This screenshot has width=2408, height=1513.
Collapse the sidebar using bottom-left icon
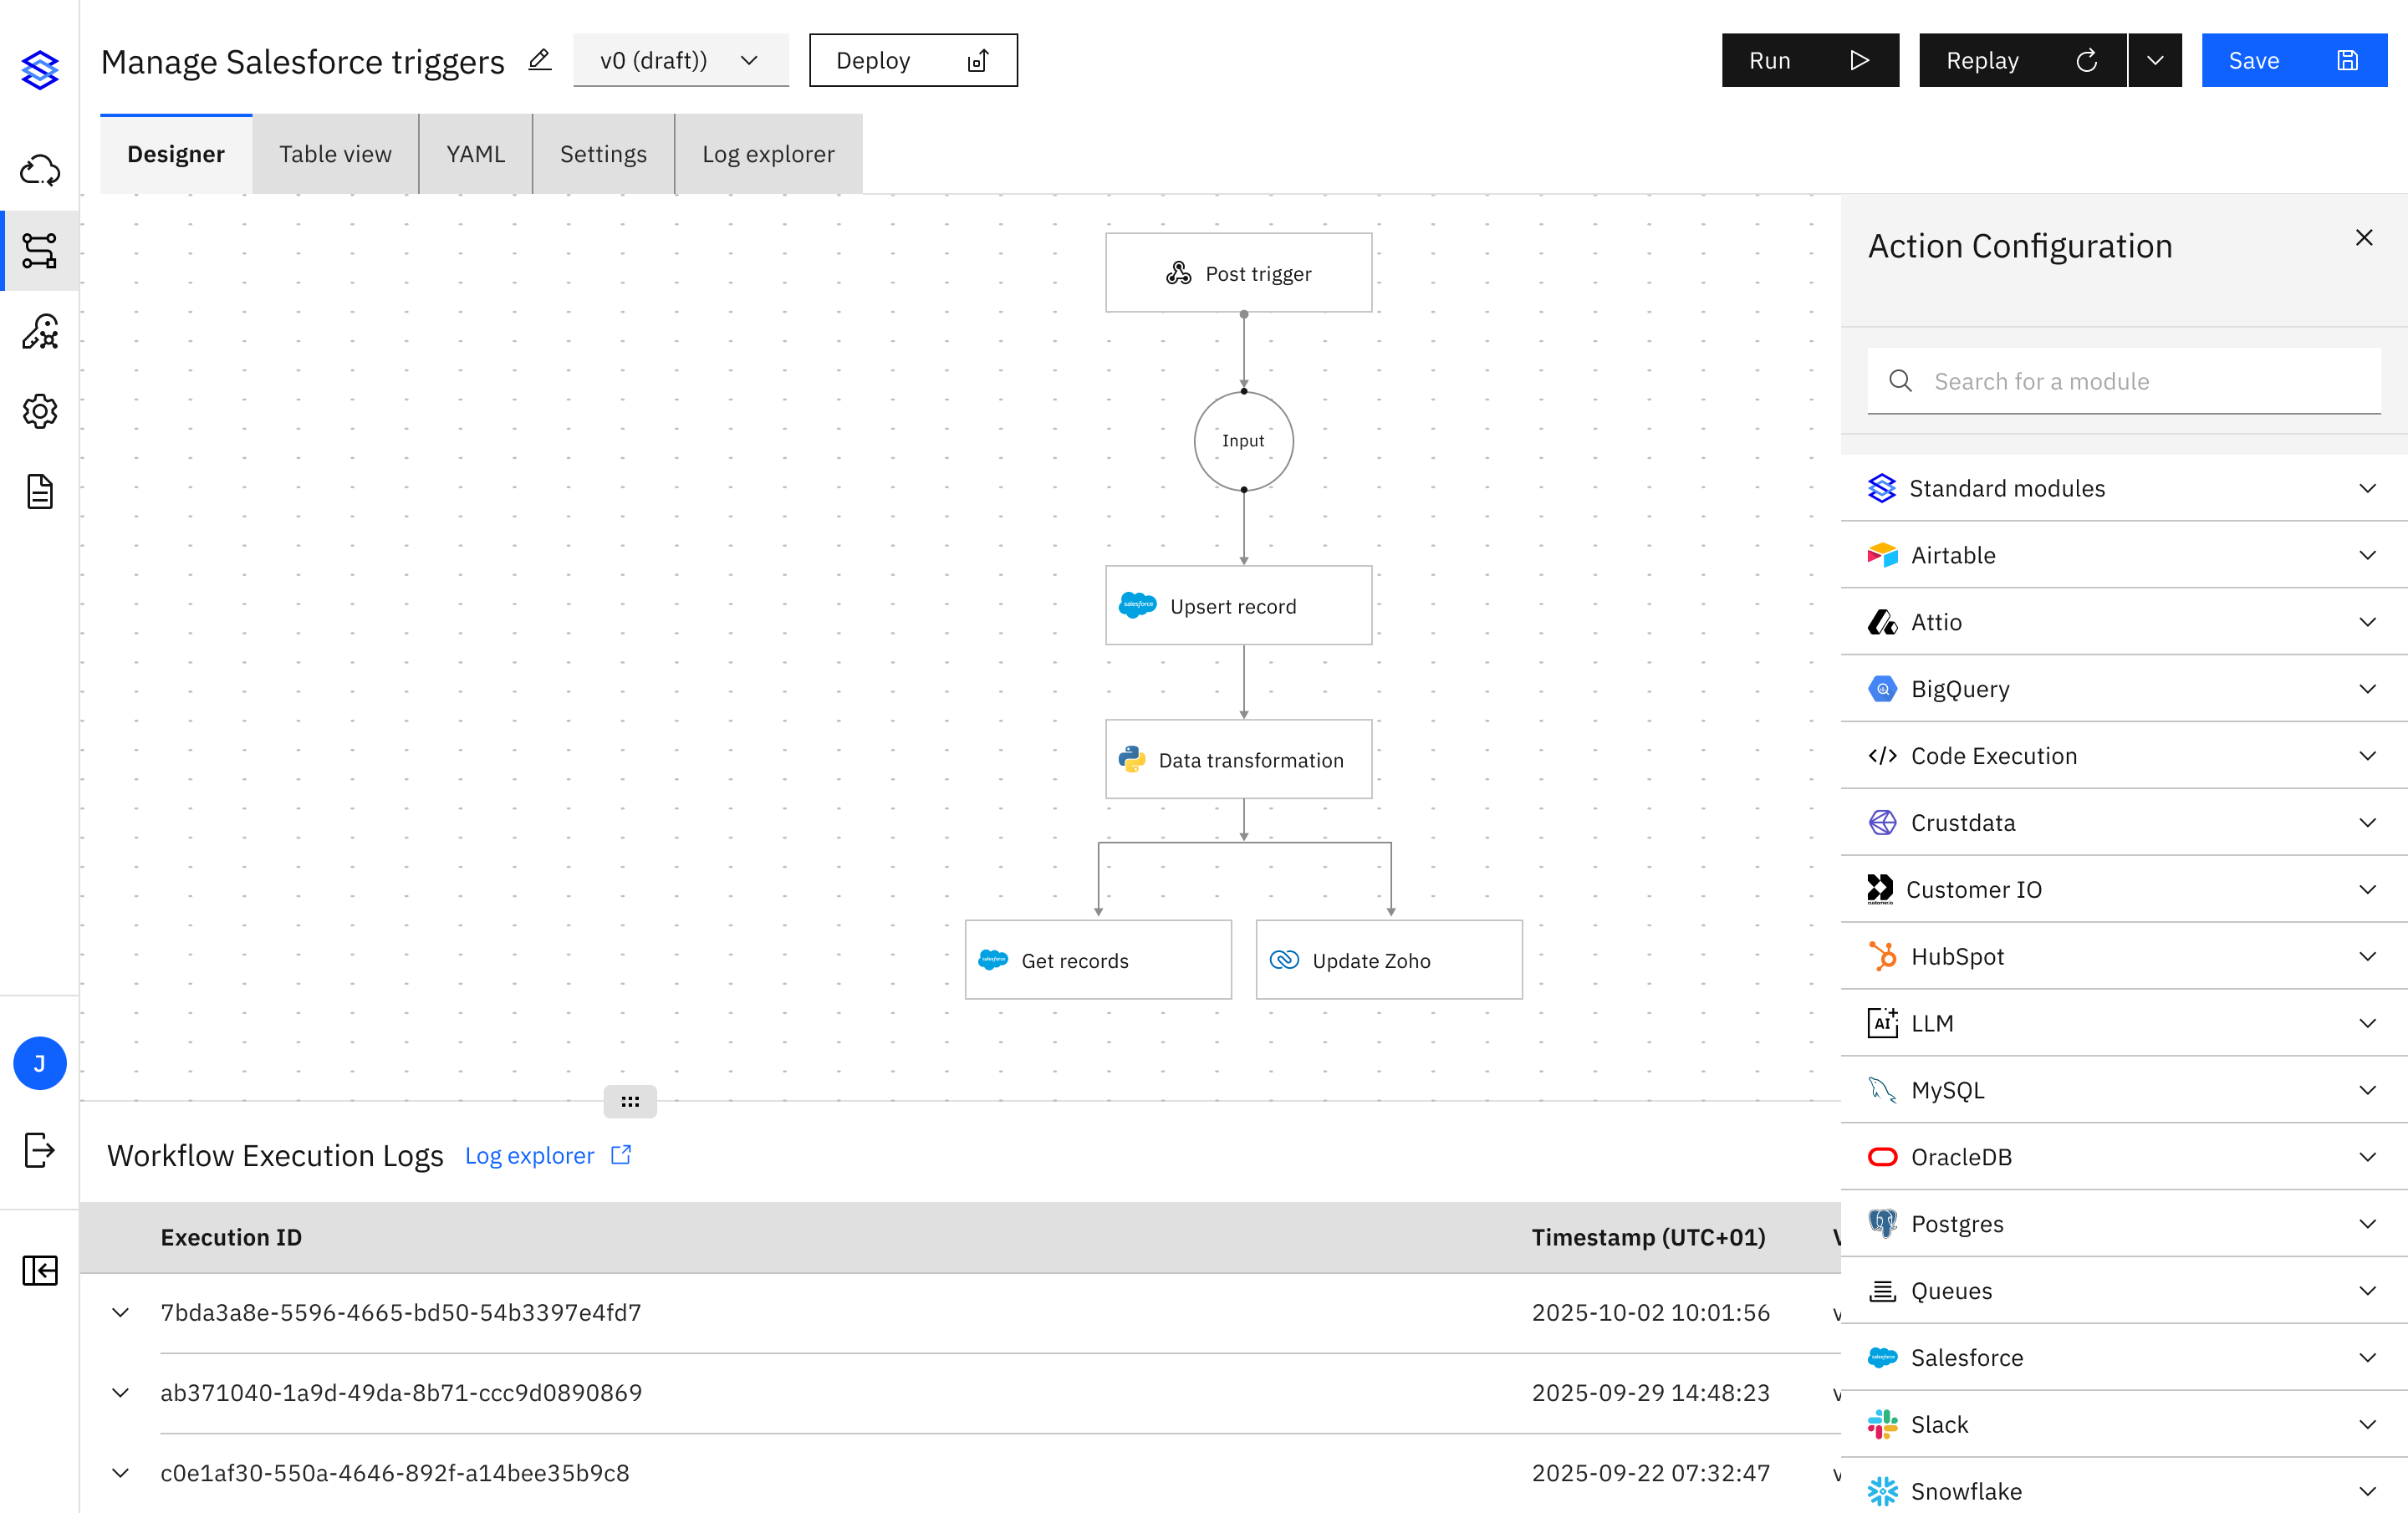pos(40,1271)
